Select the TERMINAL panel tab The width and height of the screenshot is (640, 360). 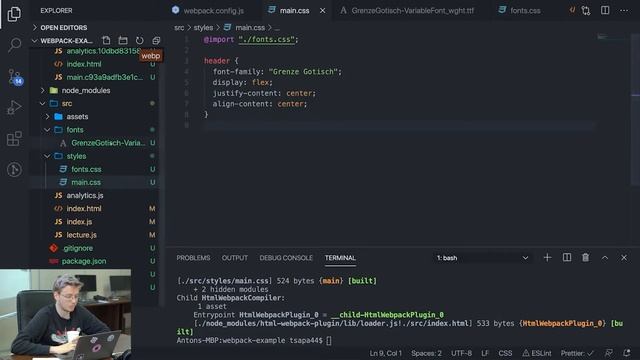(340, 258)
